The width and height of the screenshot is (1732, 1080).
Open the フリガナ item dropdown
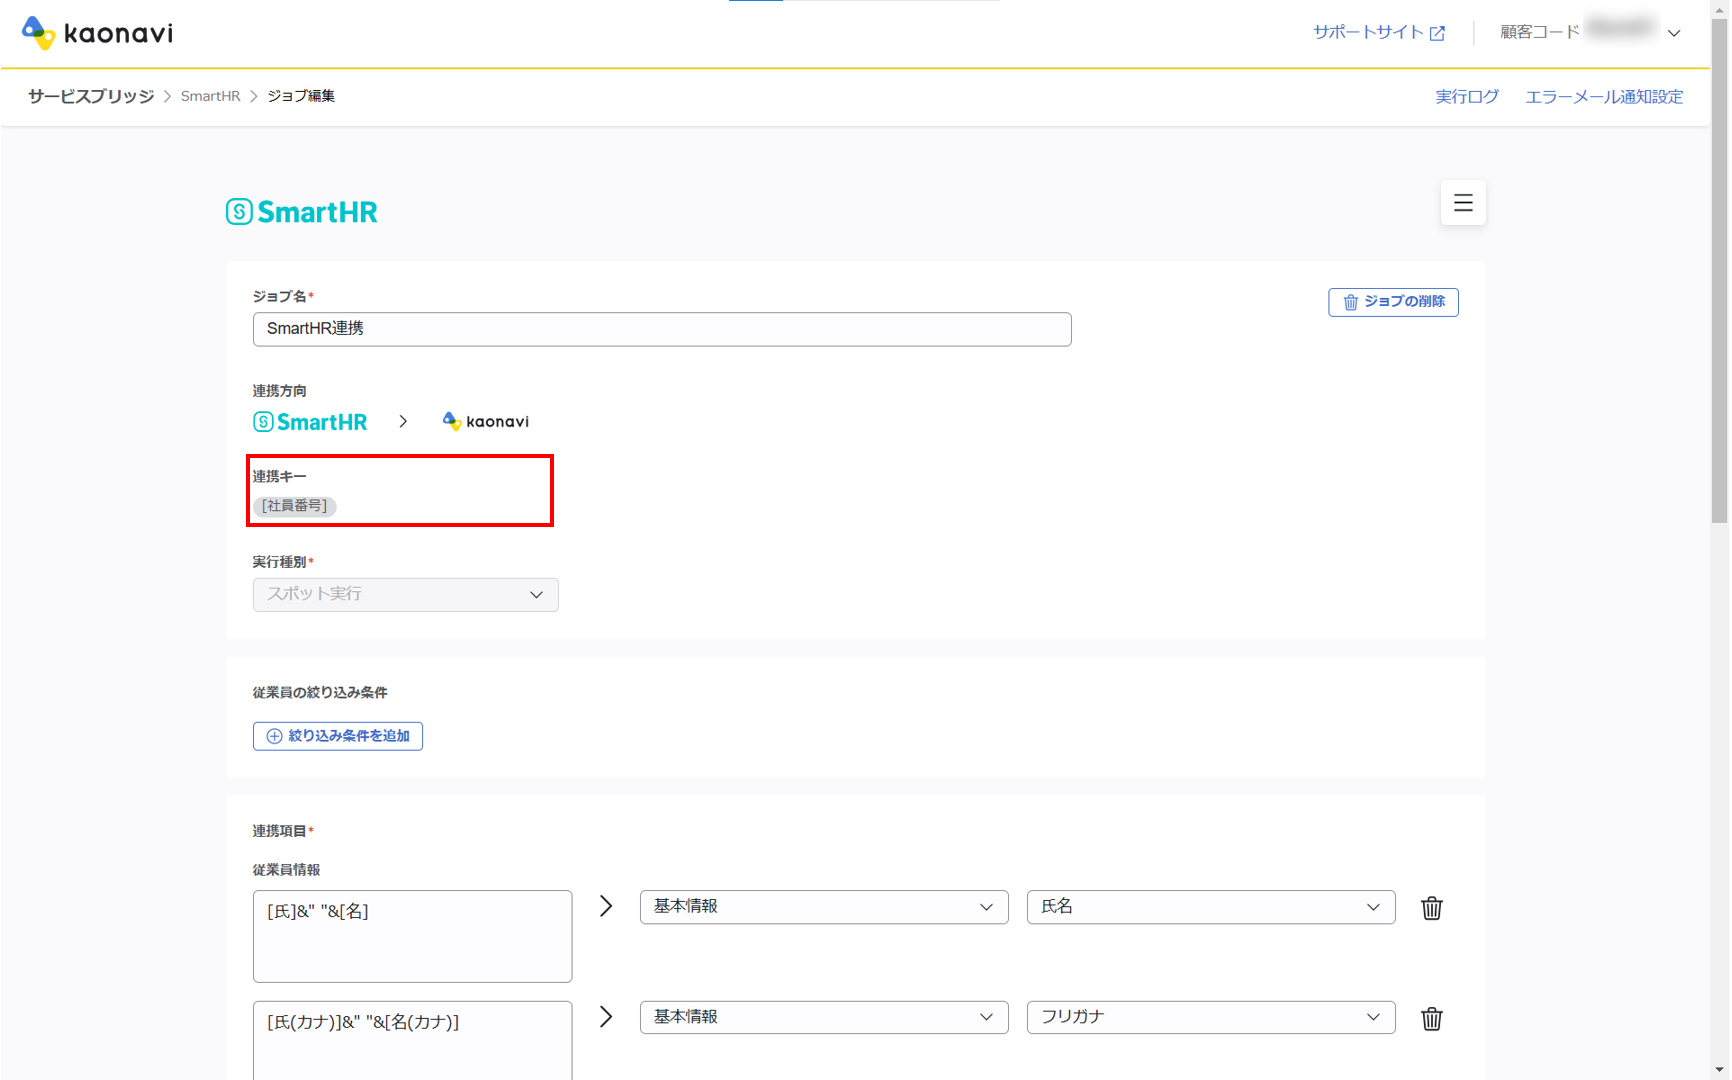pos(1211,1018)
